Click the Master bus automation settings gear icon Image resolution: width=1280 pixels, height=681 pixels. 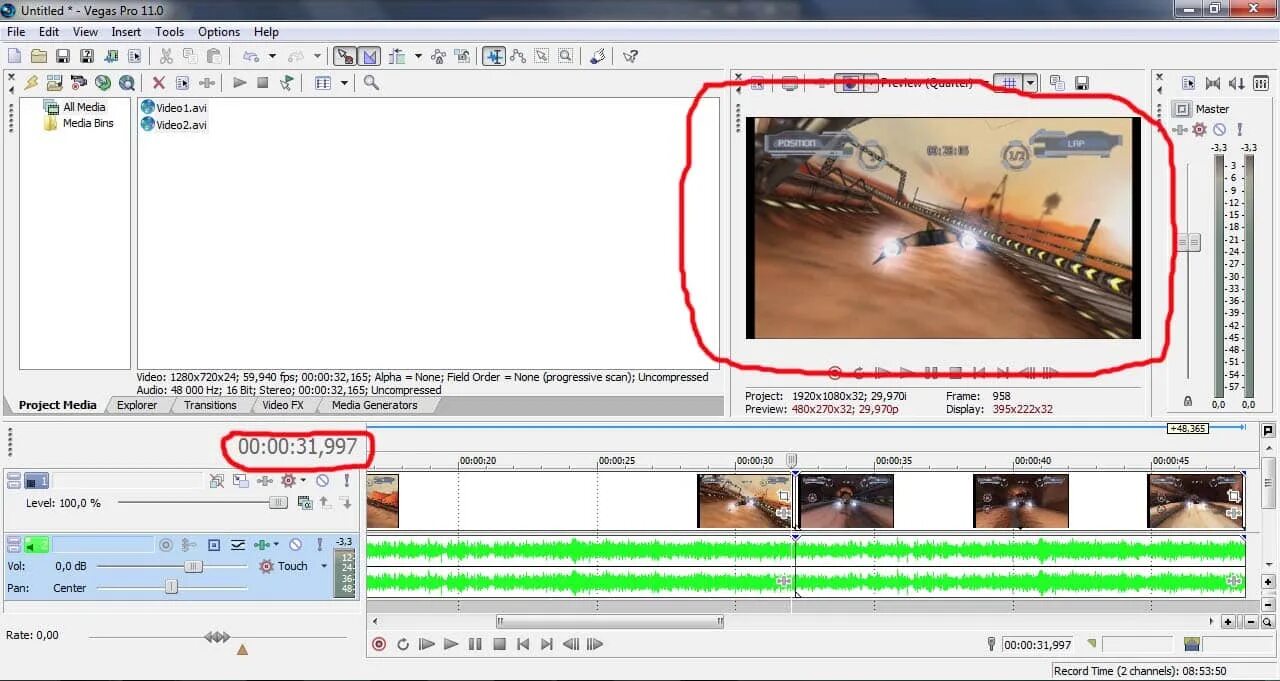(1199, 130)
